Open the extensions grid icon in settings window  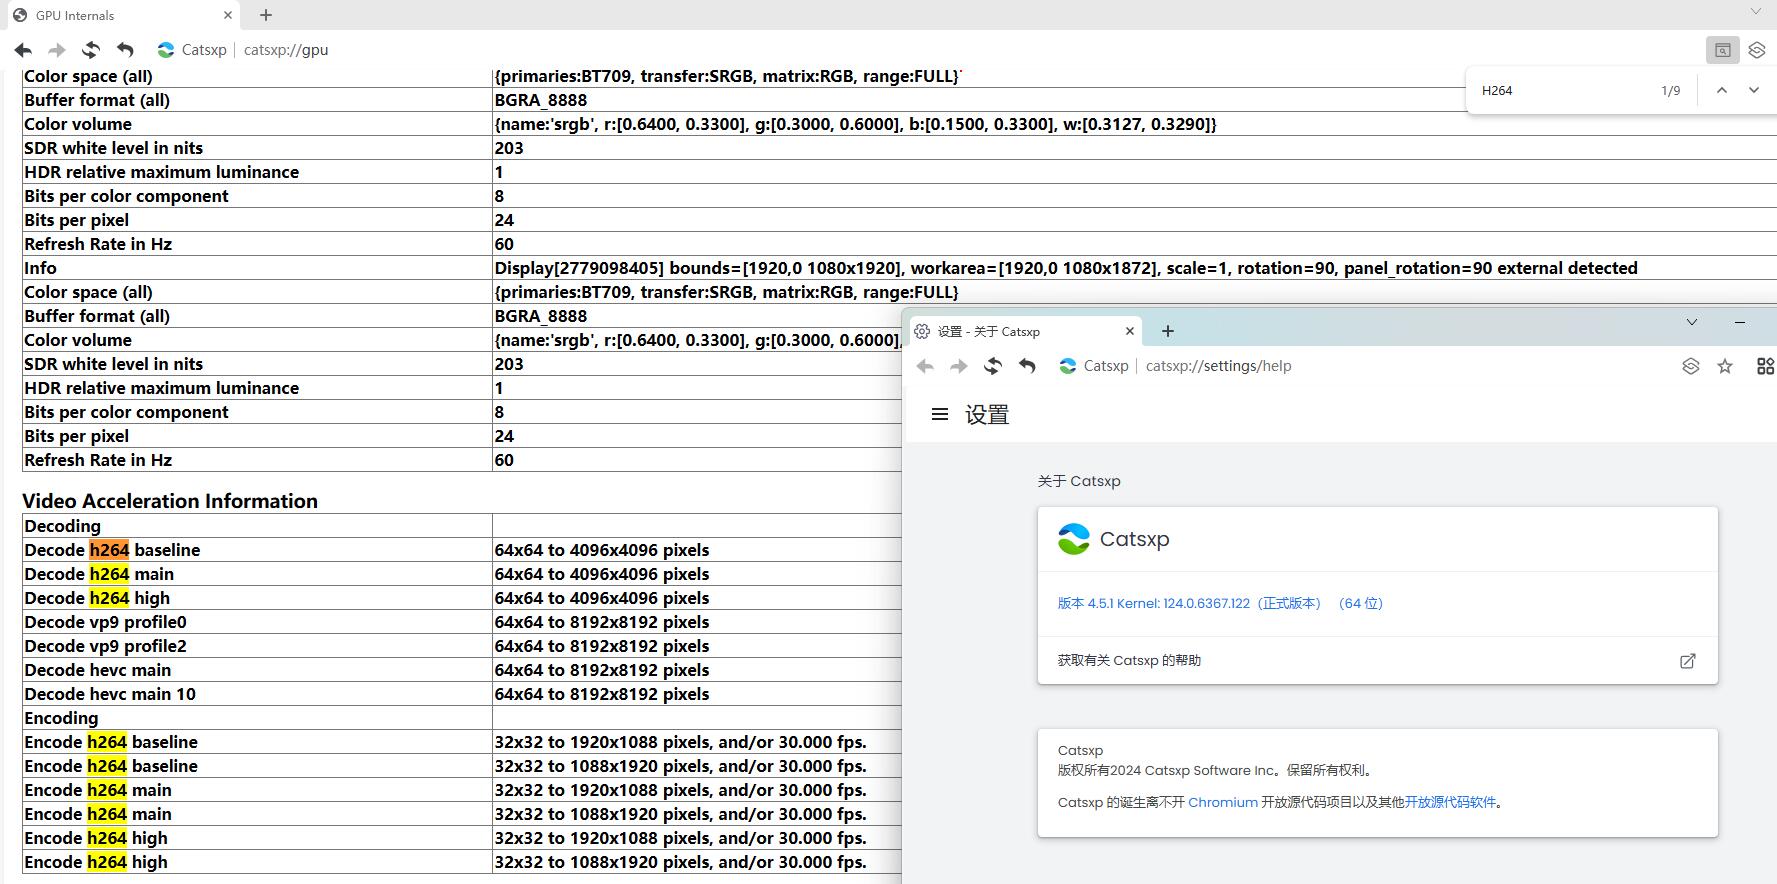[1765, 366]
